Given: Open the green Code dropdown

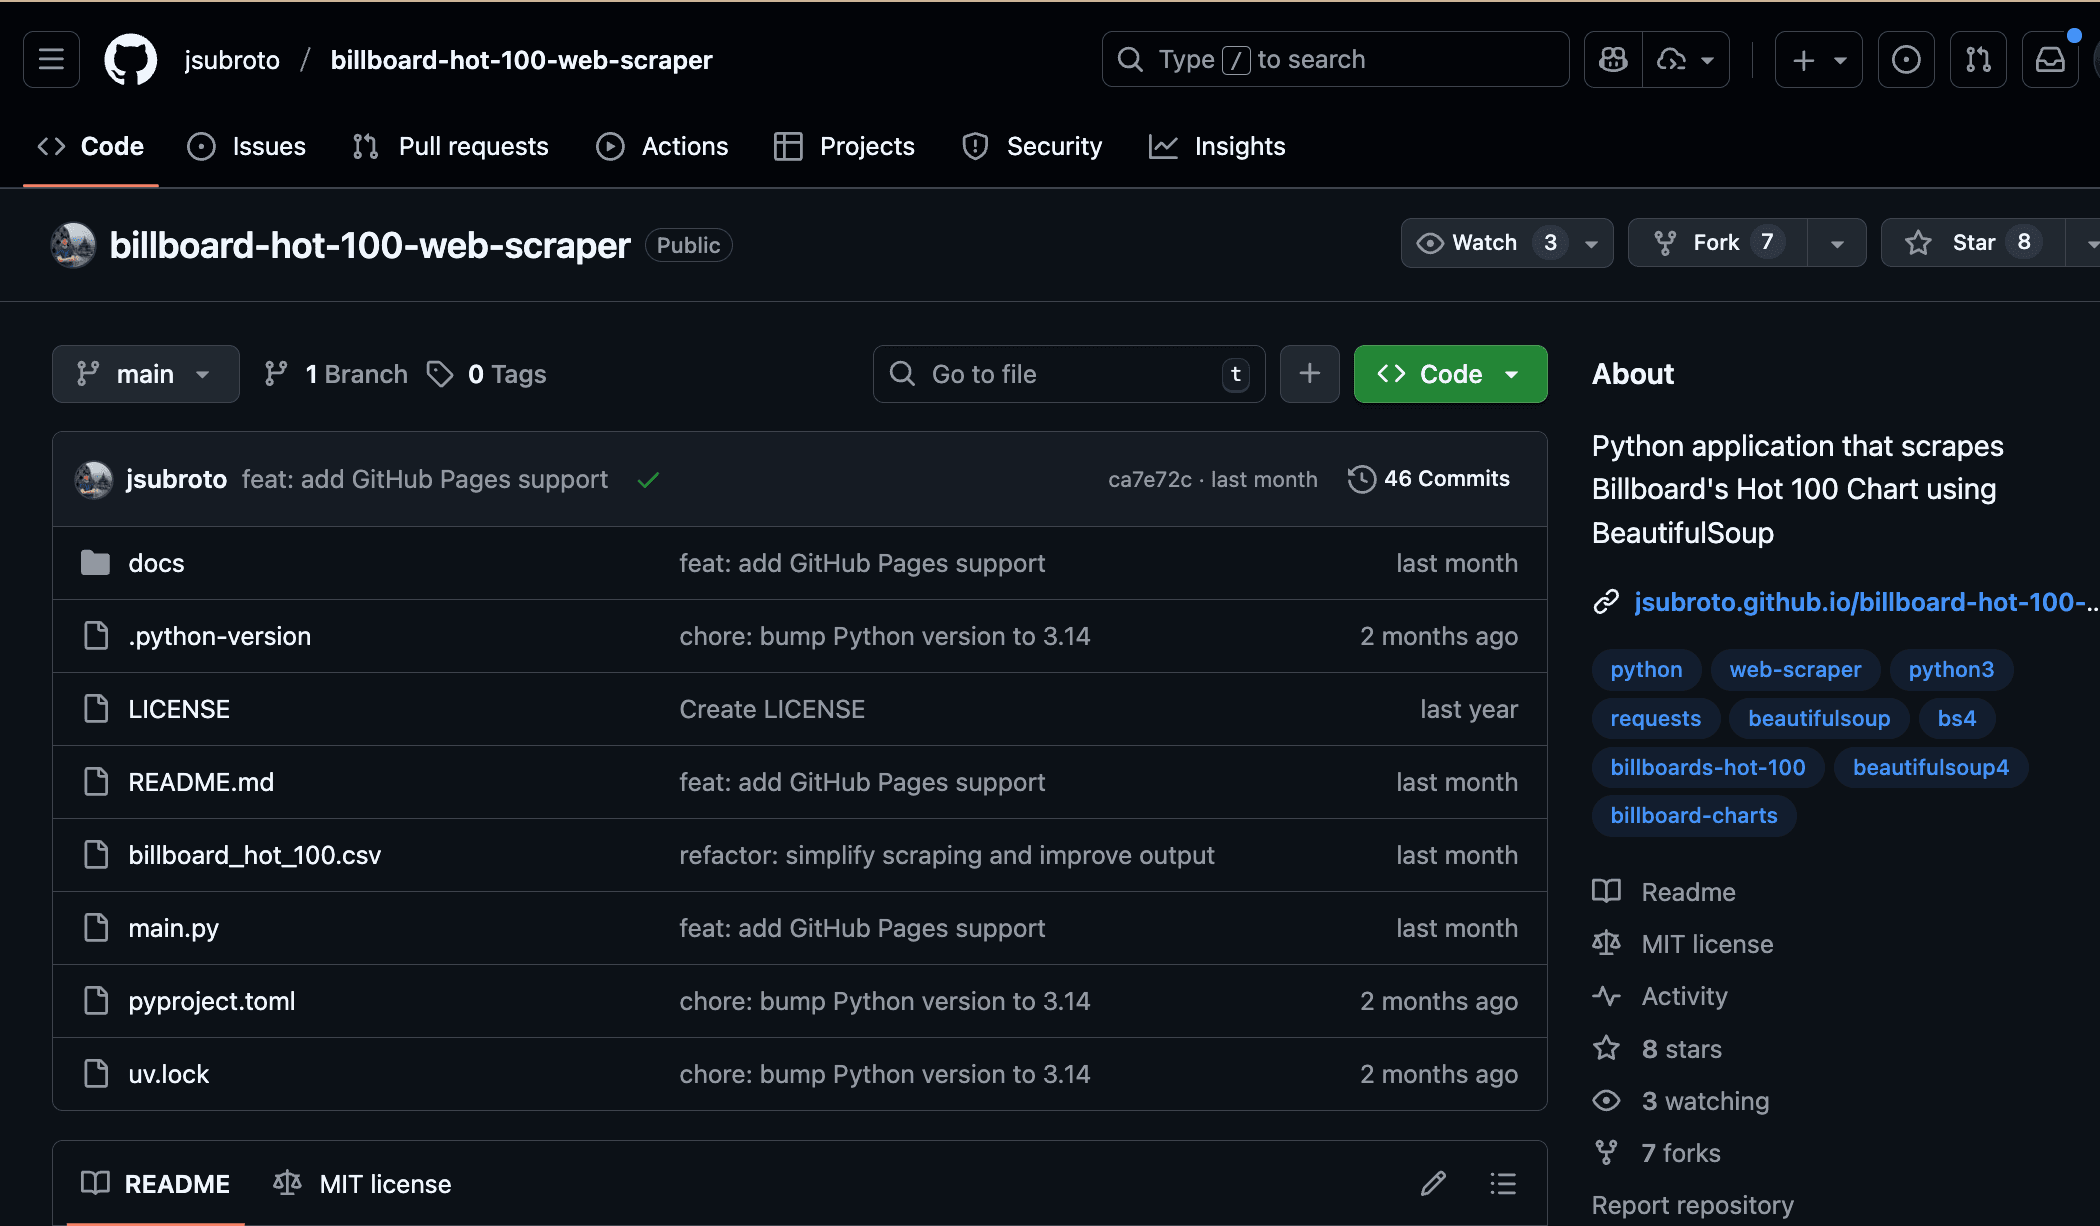Looking at the screenshot, I should (x=1450, y=374).
